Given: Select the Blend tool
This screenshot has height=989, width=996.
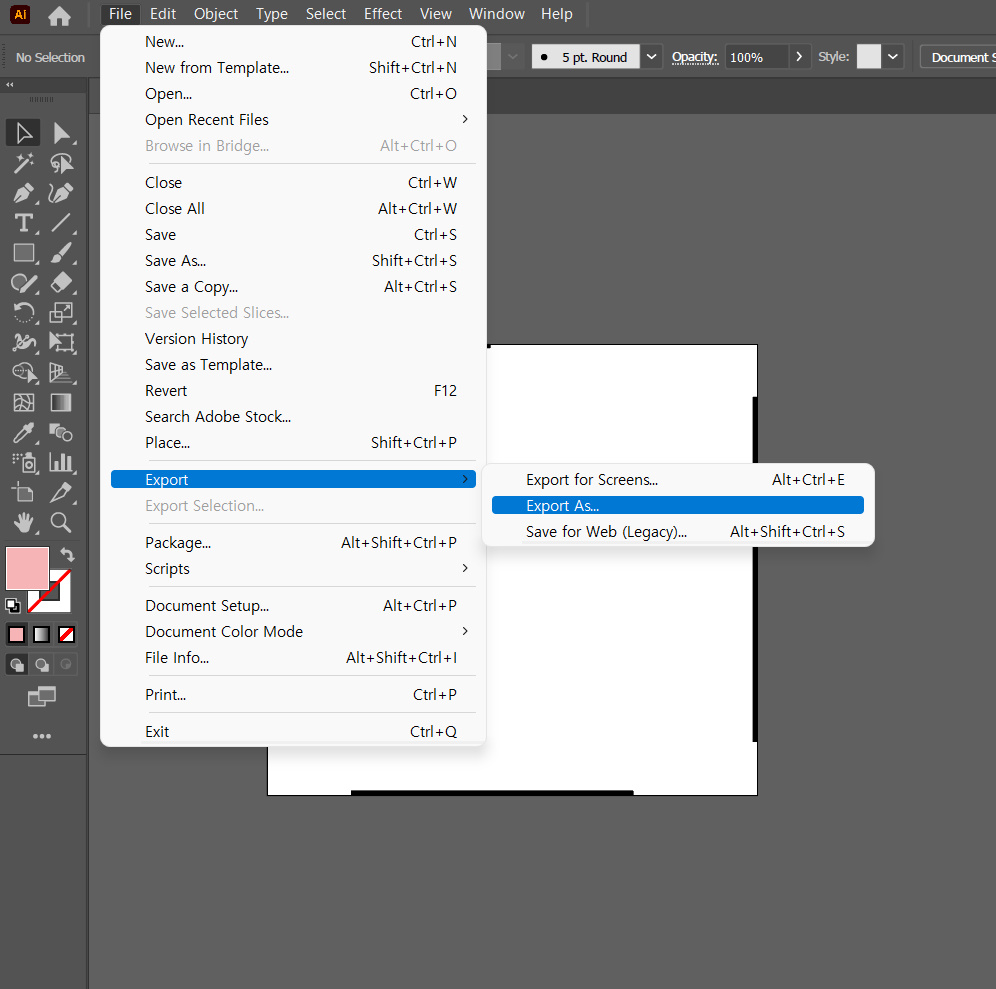Looking at the screenshot, I should [61, 433].
